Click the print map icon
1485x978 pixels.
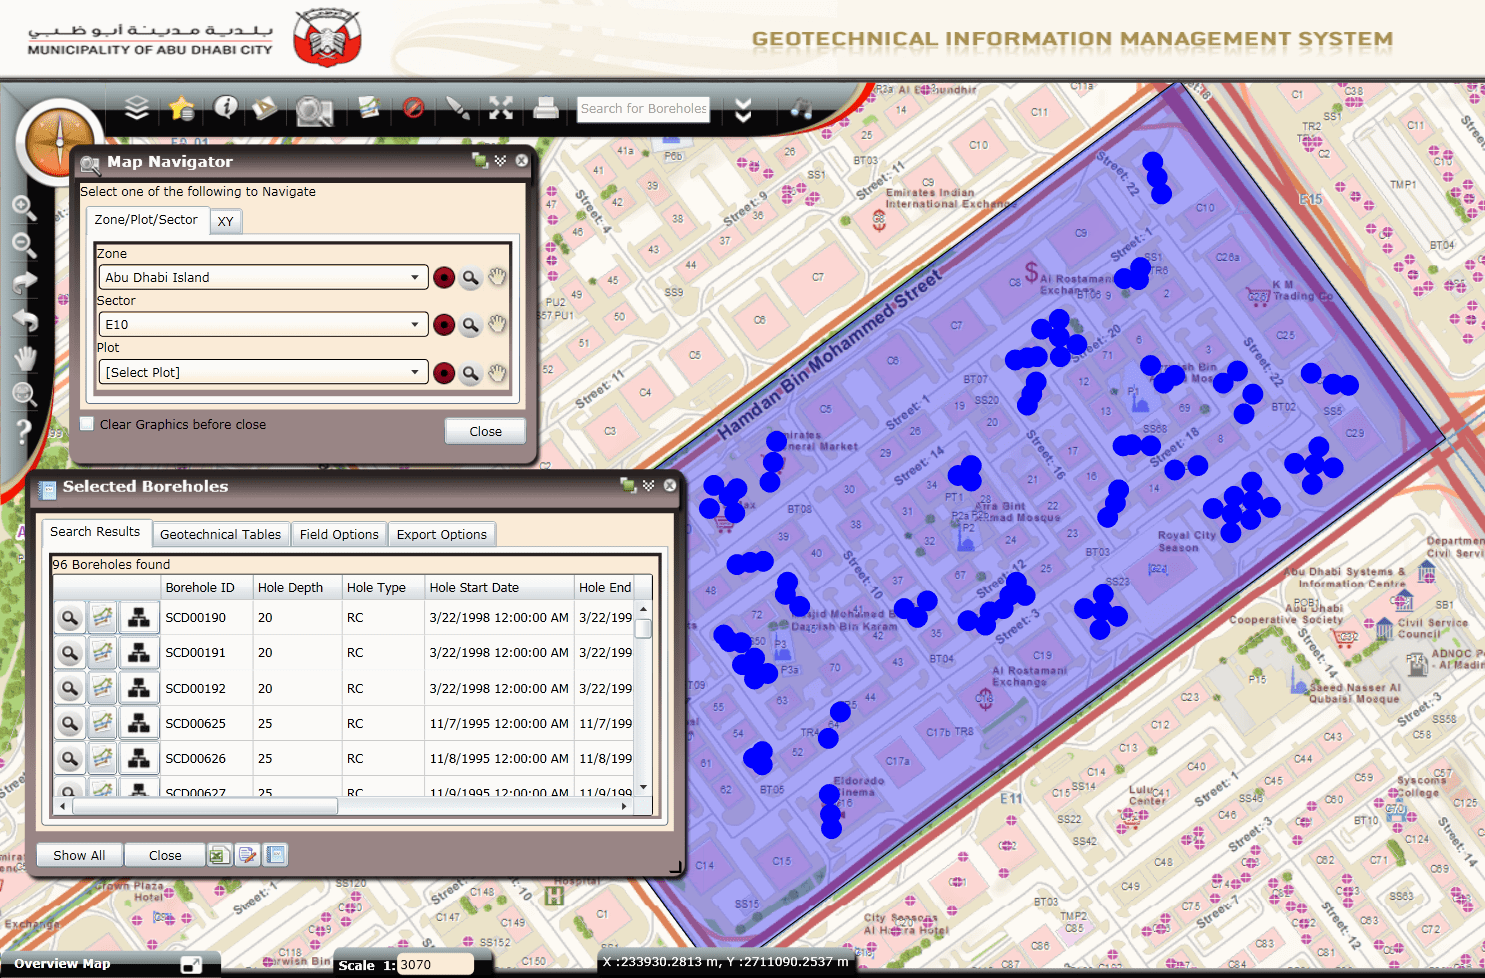pyautogui.click(x=546, y=108)
